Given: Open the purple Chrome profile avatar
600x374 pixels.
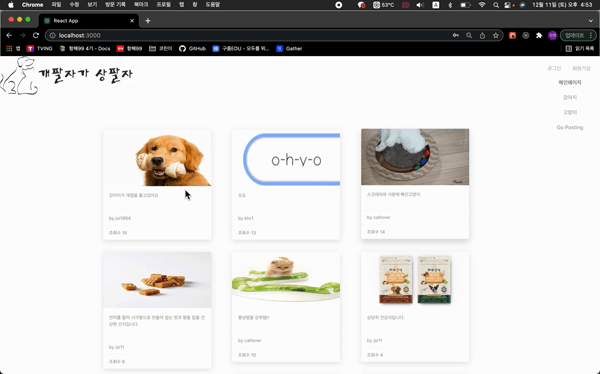Looking at the screenshot, I should [552, 35].
